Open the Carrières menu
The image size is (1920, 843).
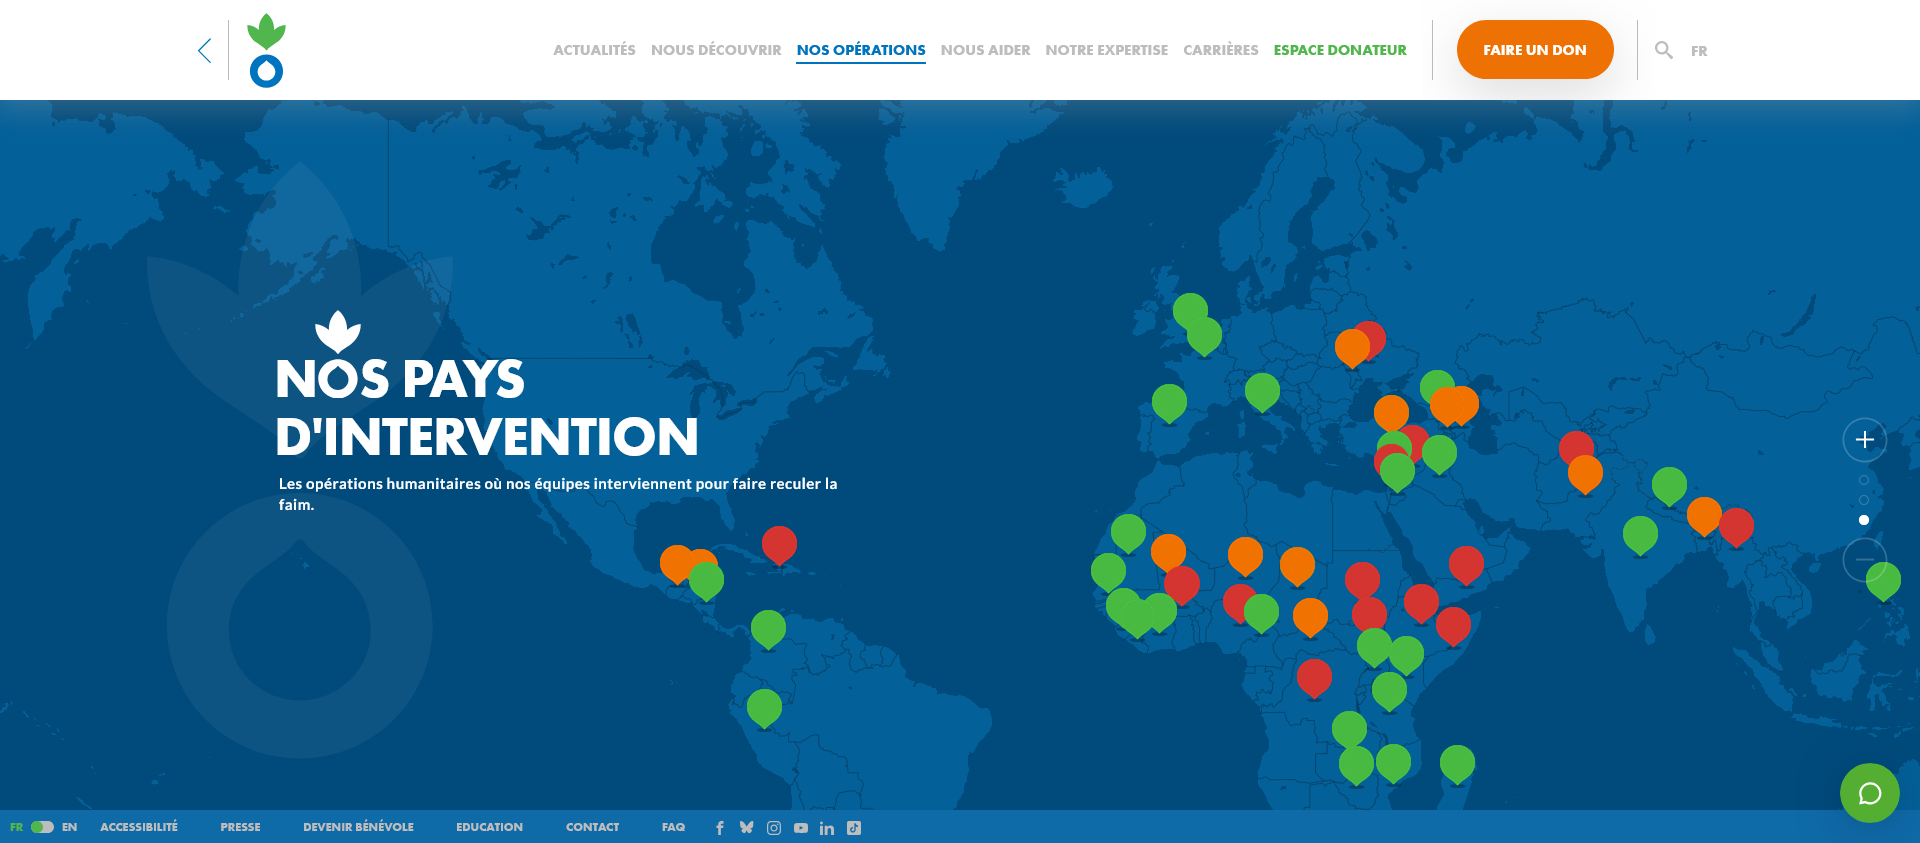1220,50
